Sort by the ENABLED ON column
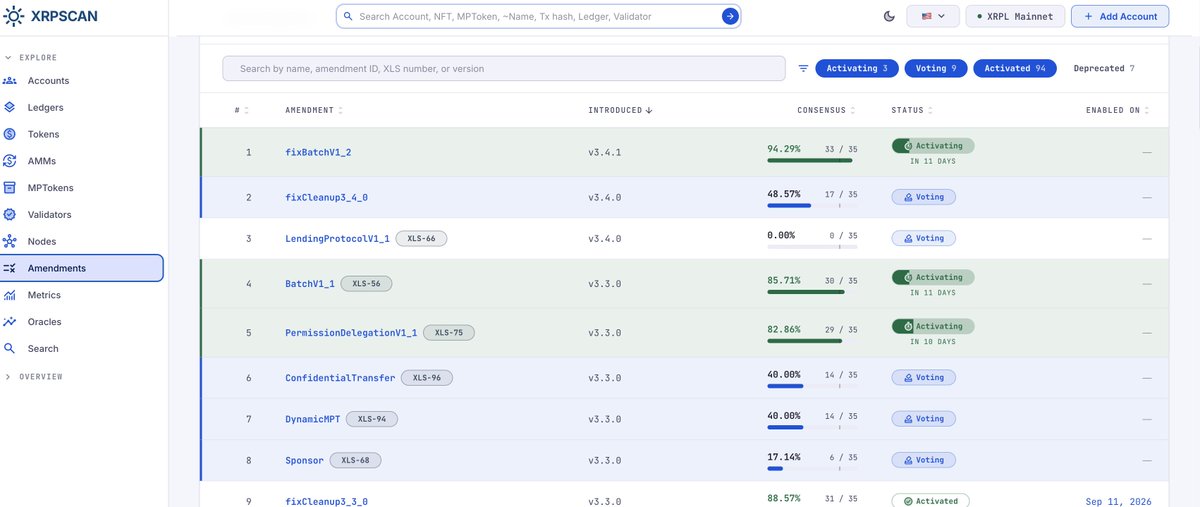The width and height of the screenshot is (1200, 507). pyautogui.click(x=1117, y=110)
